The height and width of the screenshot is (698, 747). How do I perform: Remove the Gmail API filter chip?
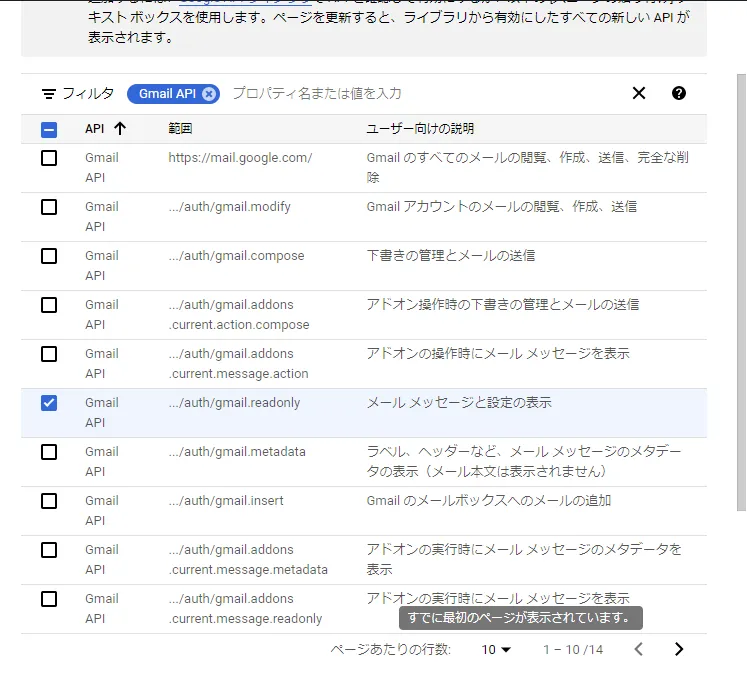[x=209, y=94]
